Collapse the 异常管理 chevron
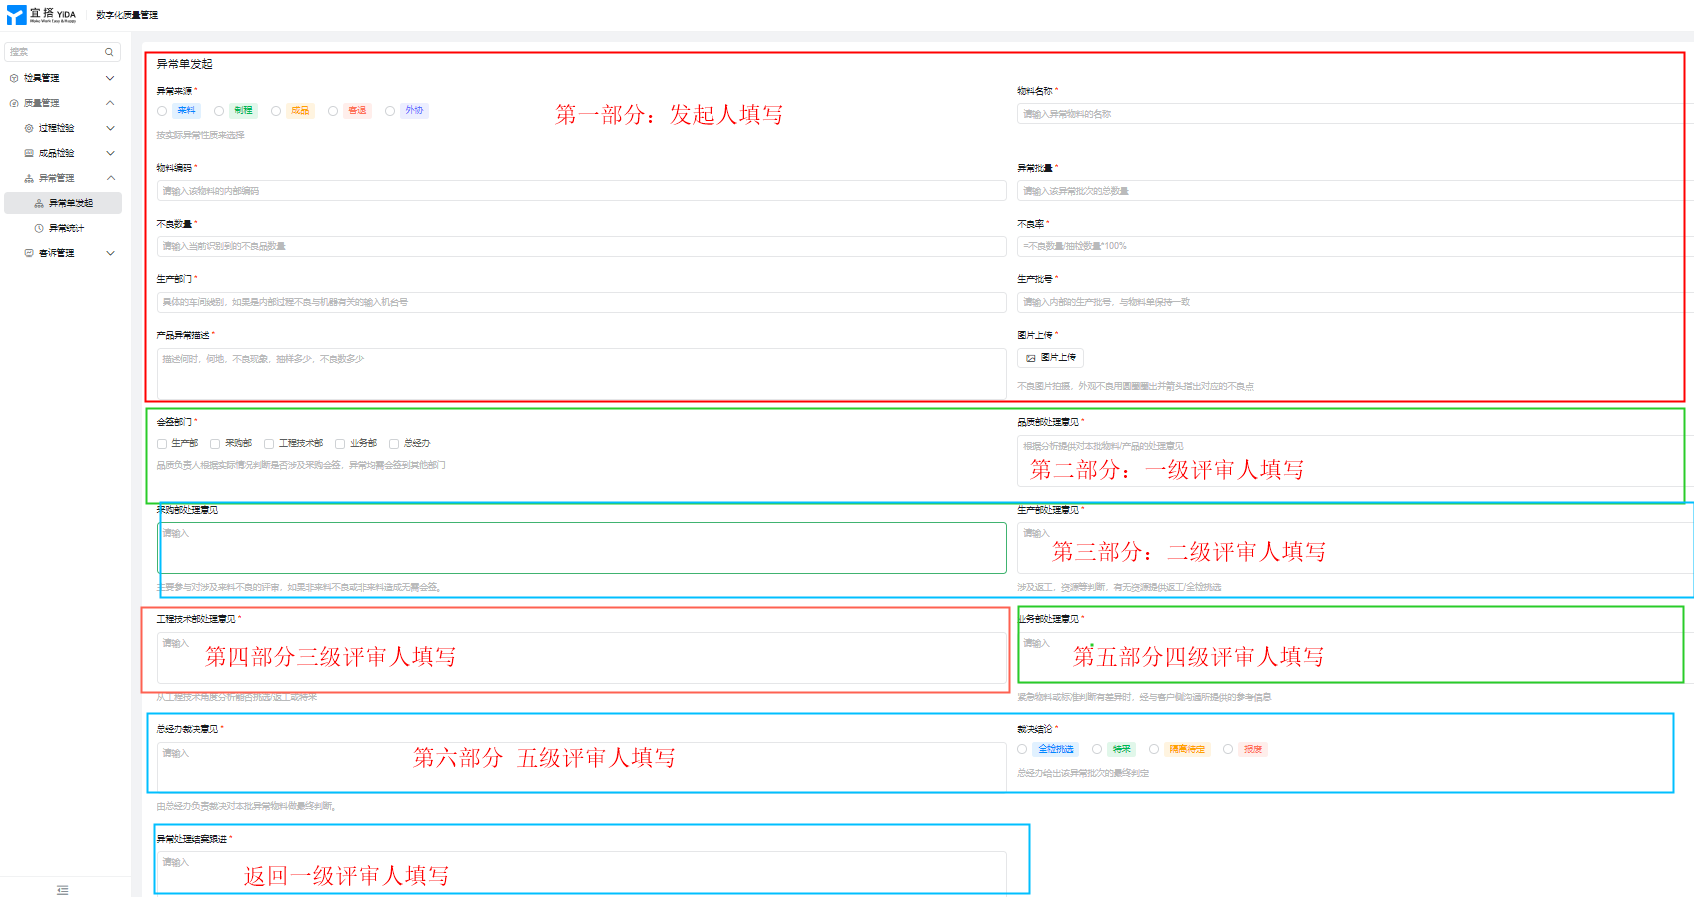Viewport: 1694px width, 897px height. pyautogui.click(x=110, y=178)
